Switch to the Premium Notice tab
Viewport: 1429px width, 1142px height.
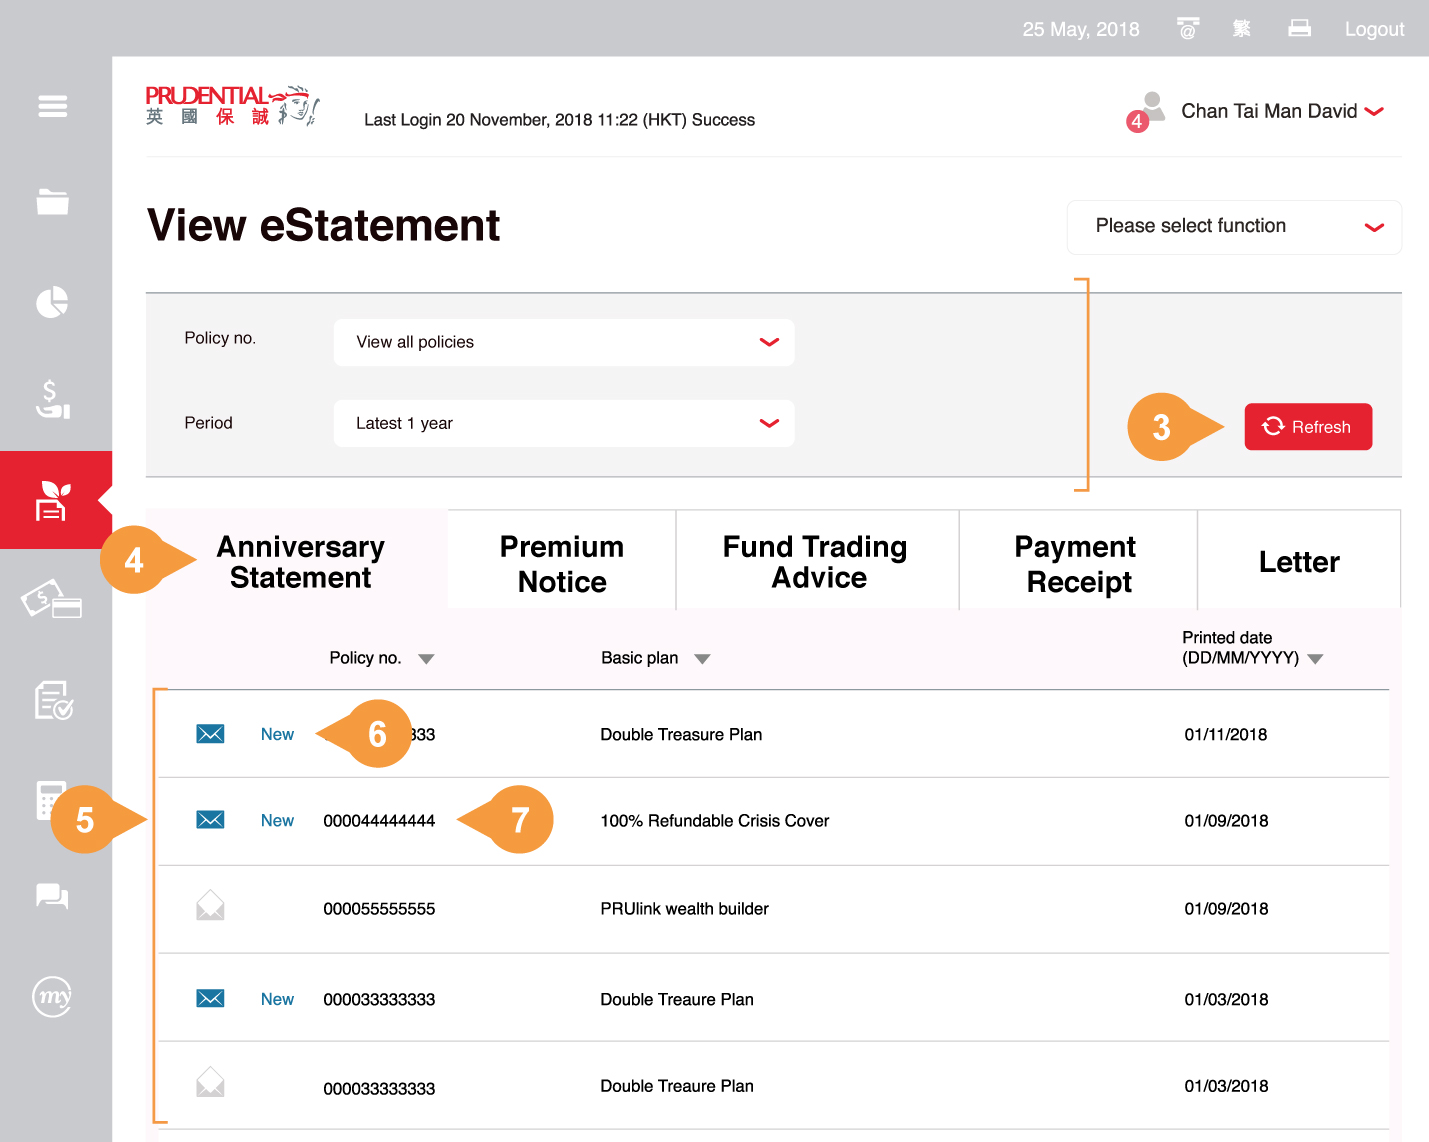coord(562,563)
